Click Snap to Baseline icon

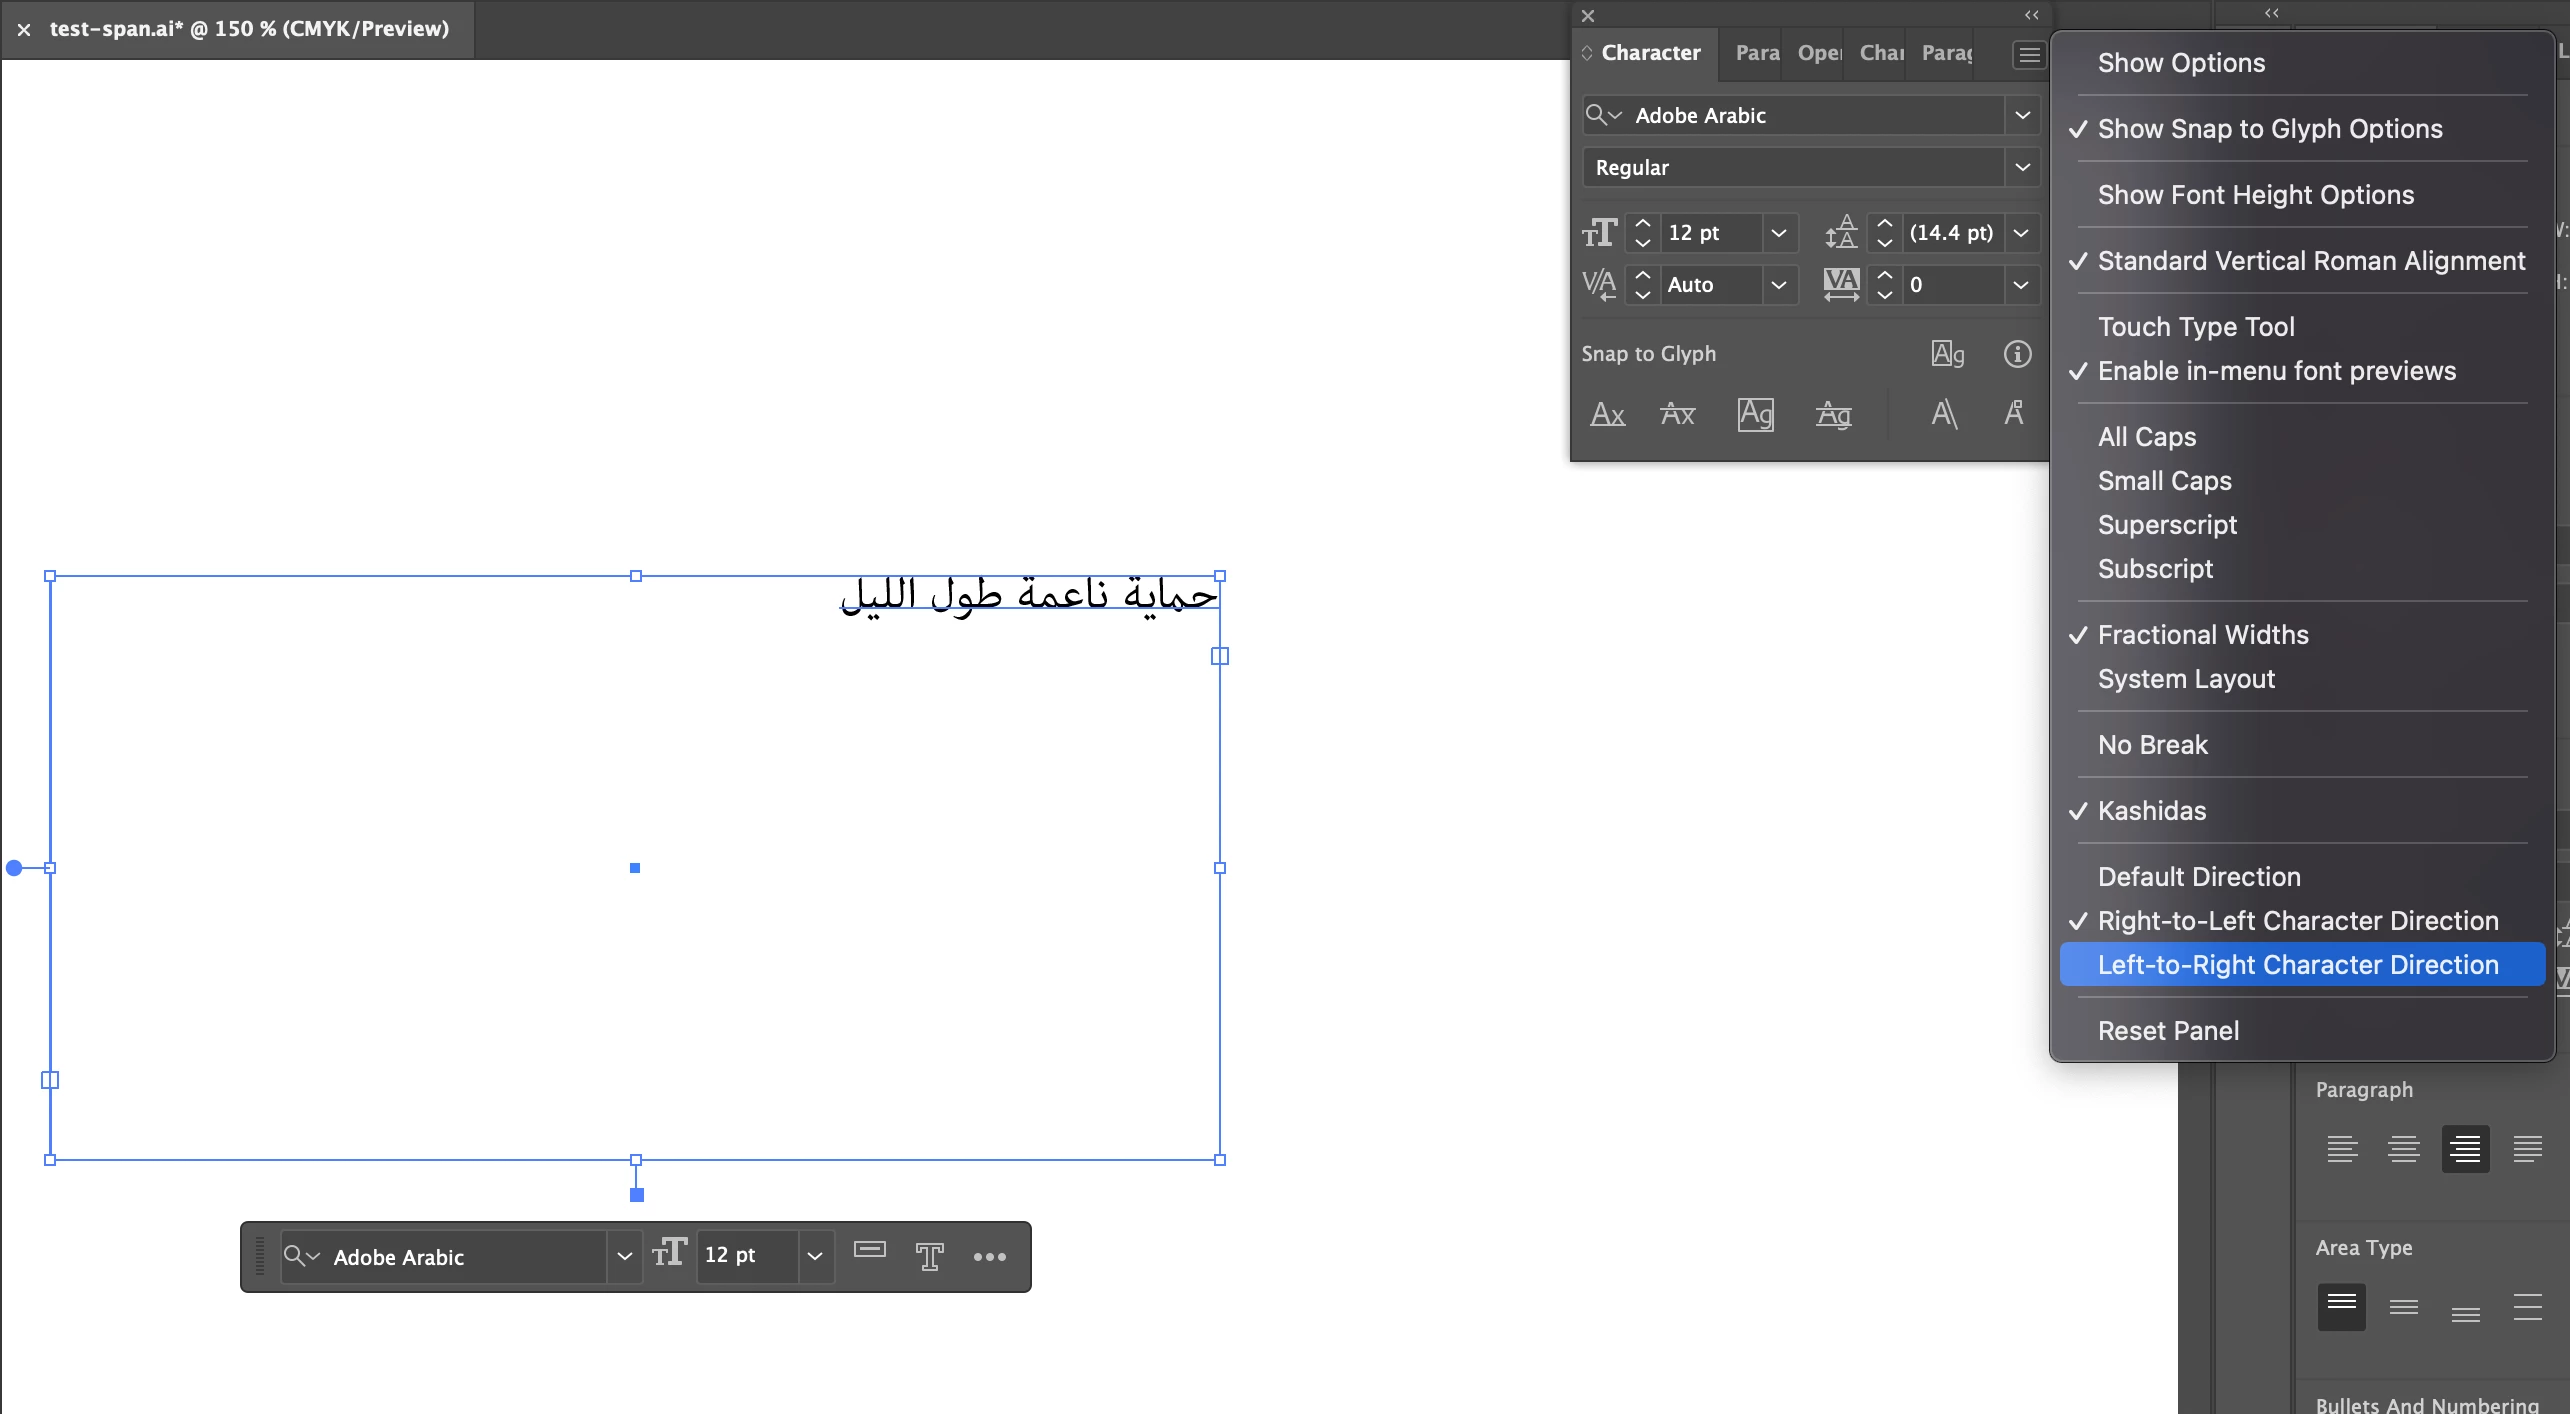click(x=1607, y=414)
